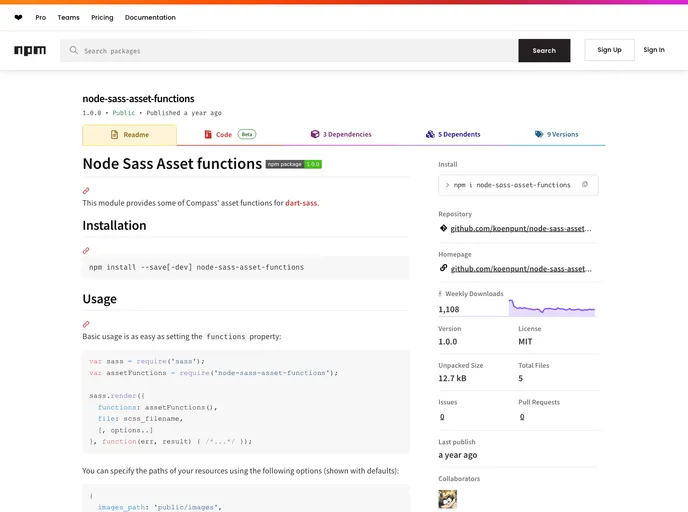Click the 'Published a year ago' text
Viewport: 688px width, 512px height.
pos(184,113)
